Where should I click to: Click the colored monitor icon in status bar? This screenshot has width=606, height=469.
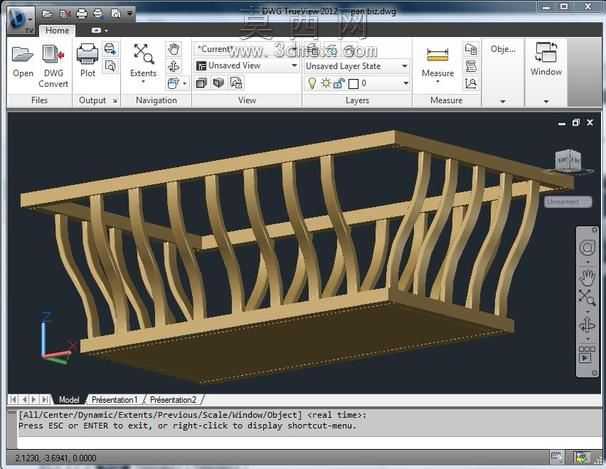point(581,458)
